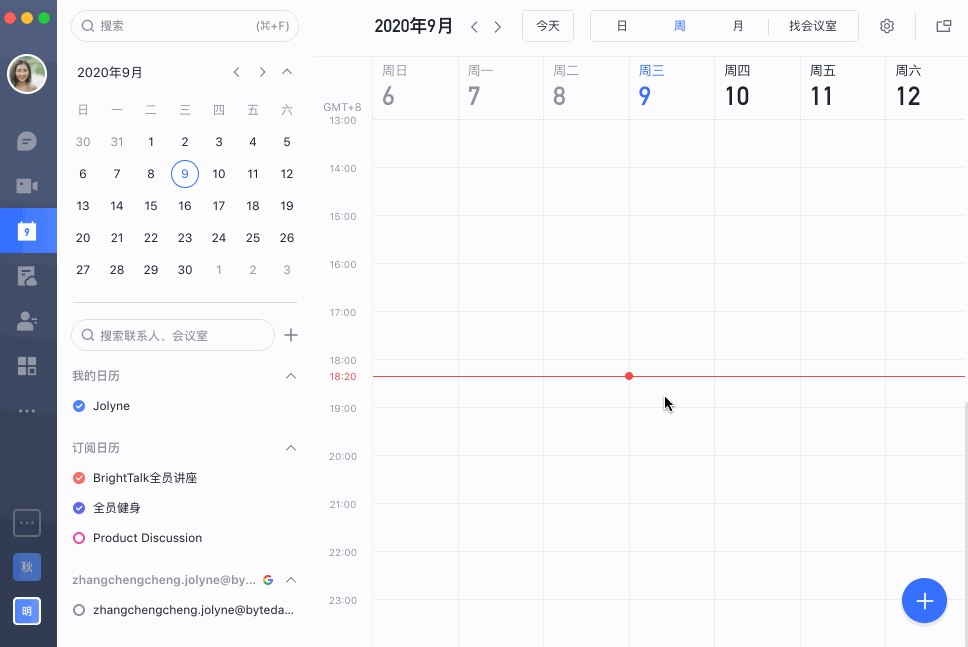Open the Messages chat icon in sidebar
Screen dimensions: 968x647
(x=27, y=141)
